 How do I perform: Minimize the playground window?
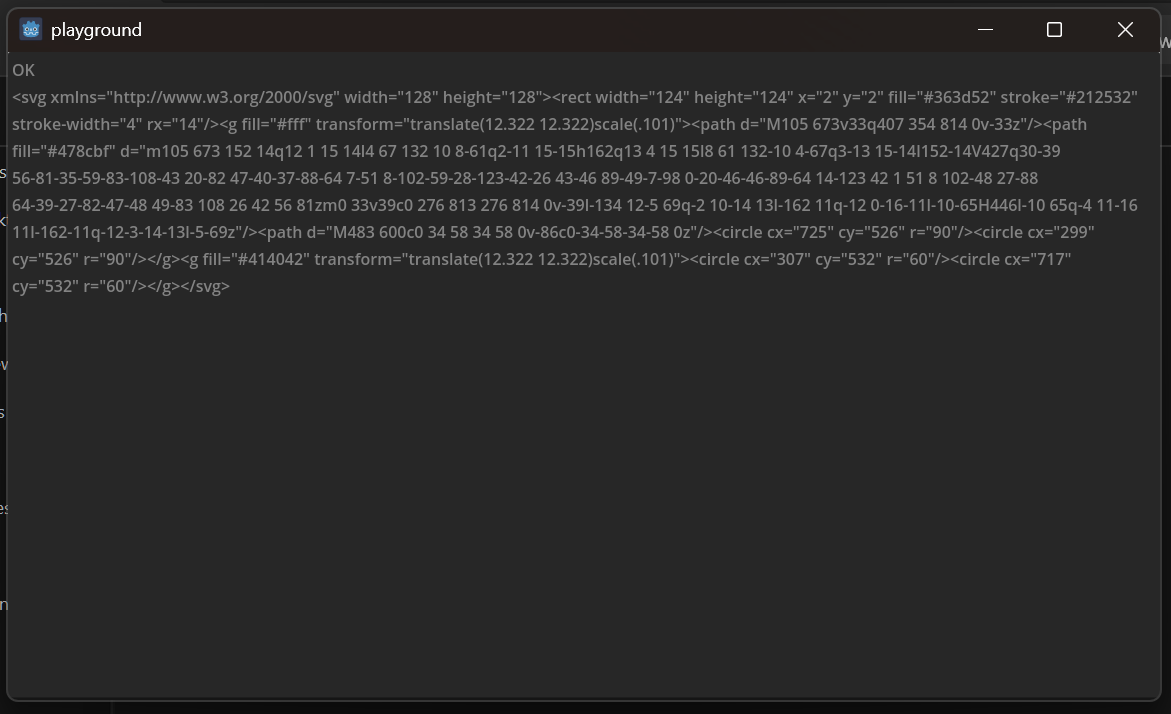pyautogui.click(x=985, y=29)
